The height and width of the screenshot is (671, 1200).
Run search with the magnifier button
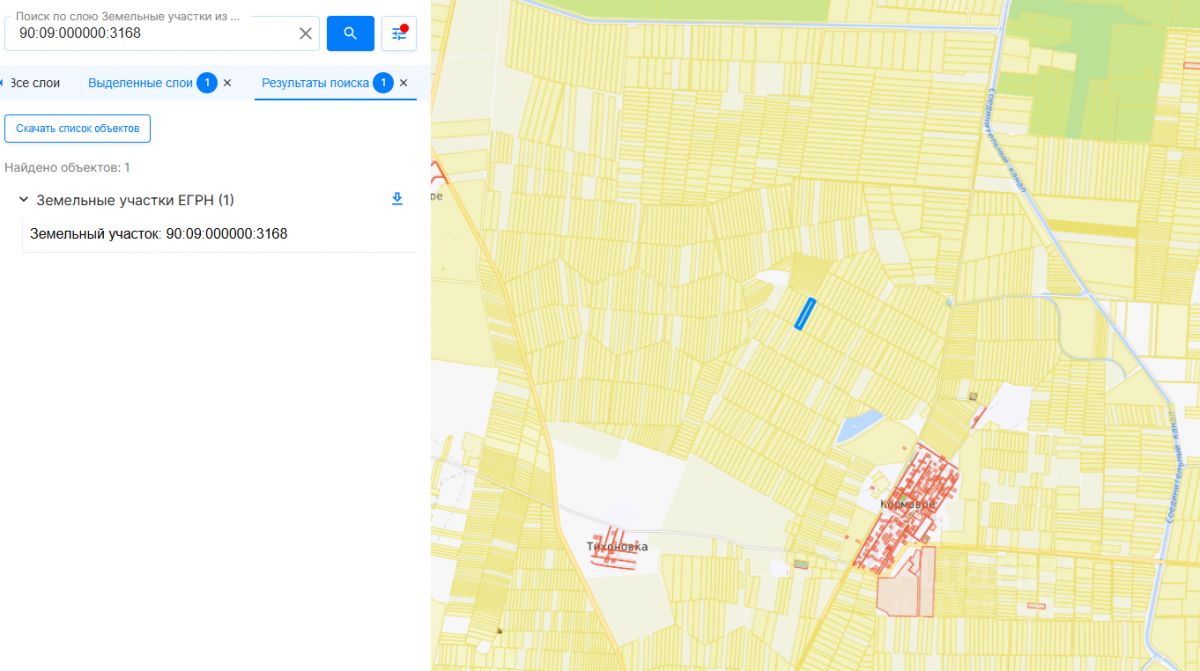350,33
